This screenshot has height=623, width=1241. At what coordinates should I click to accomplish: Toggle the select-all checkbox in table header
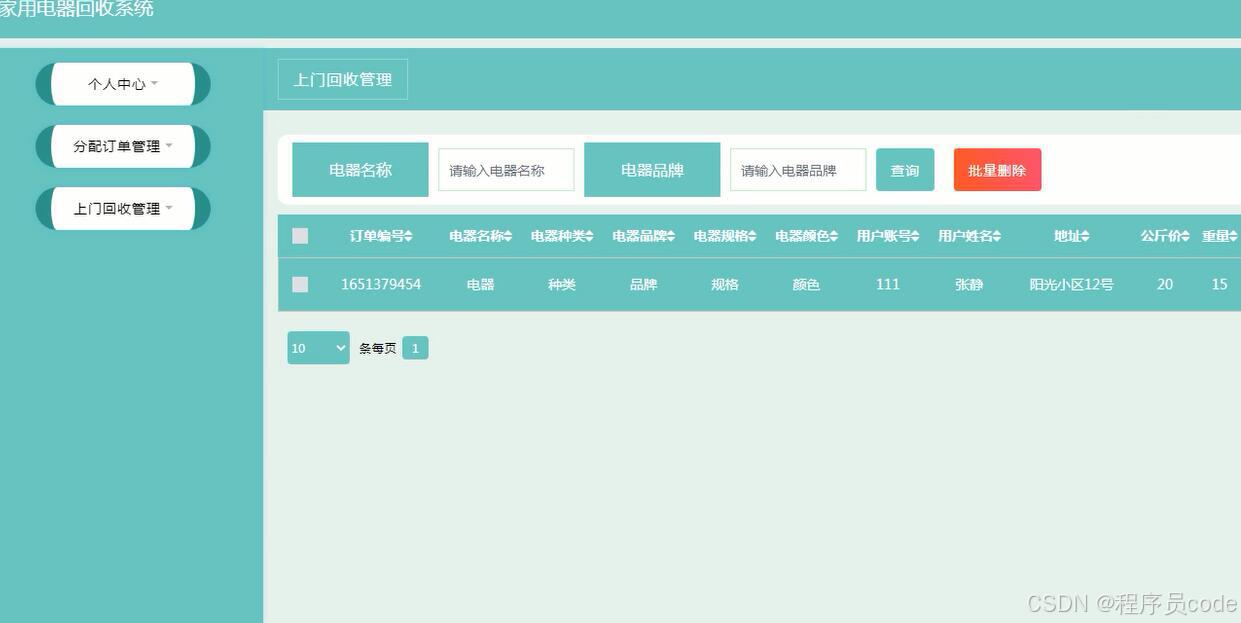point(300,235)
